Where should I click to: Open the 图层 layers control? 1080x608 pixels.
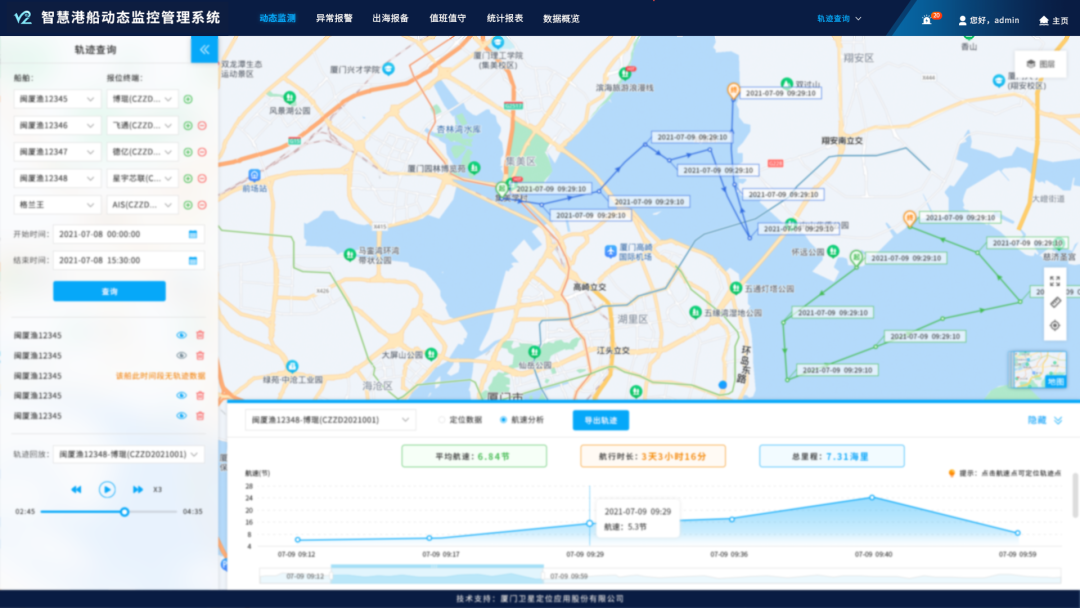(1039, 64)
